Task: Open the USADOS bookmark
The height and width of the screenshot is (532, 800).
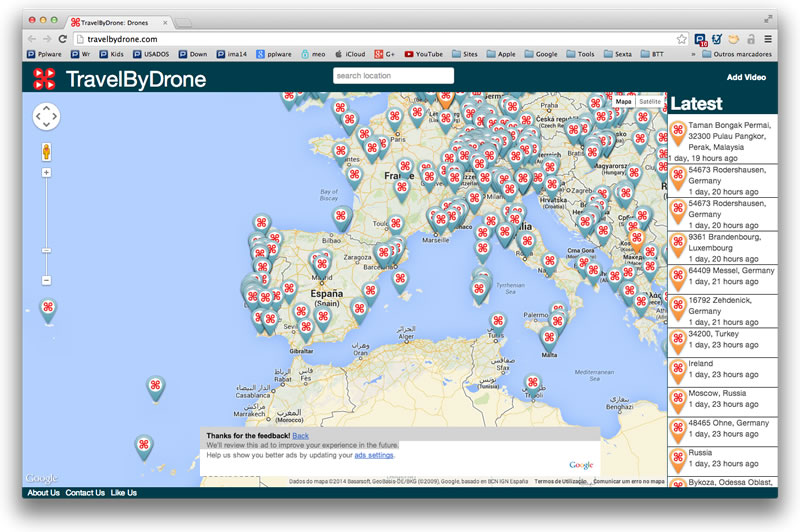Action: [151, 54]
